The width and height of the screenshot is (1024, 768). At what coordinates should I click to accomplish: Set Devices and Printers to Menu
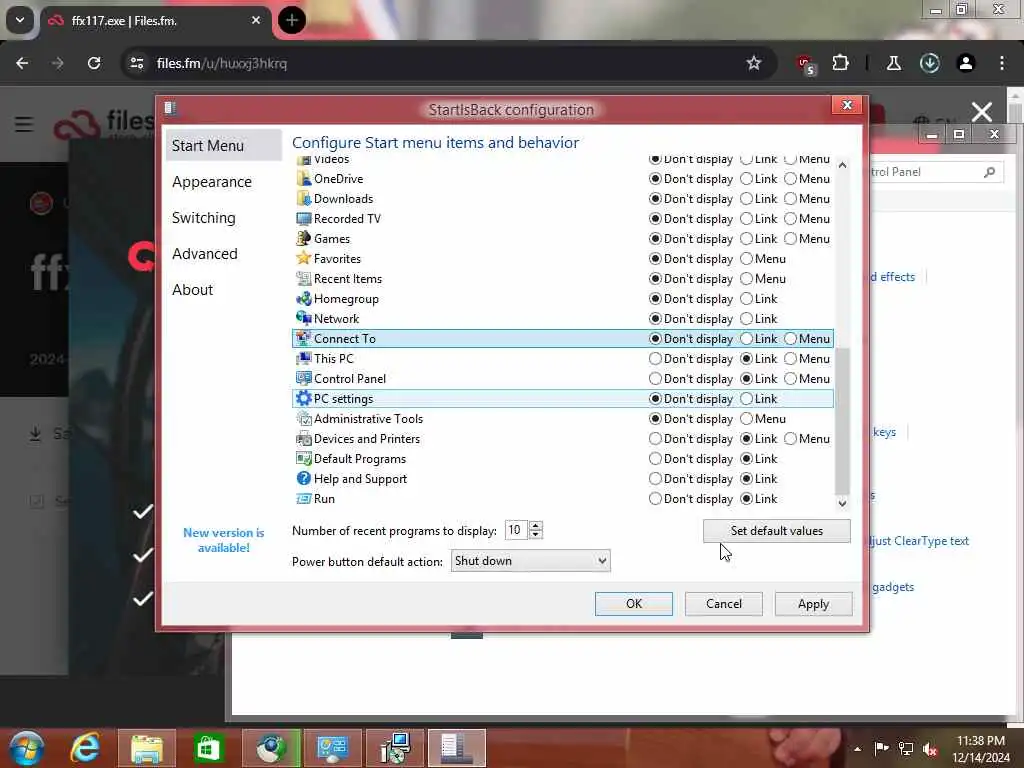790,439
